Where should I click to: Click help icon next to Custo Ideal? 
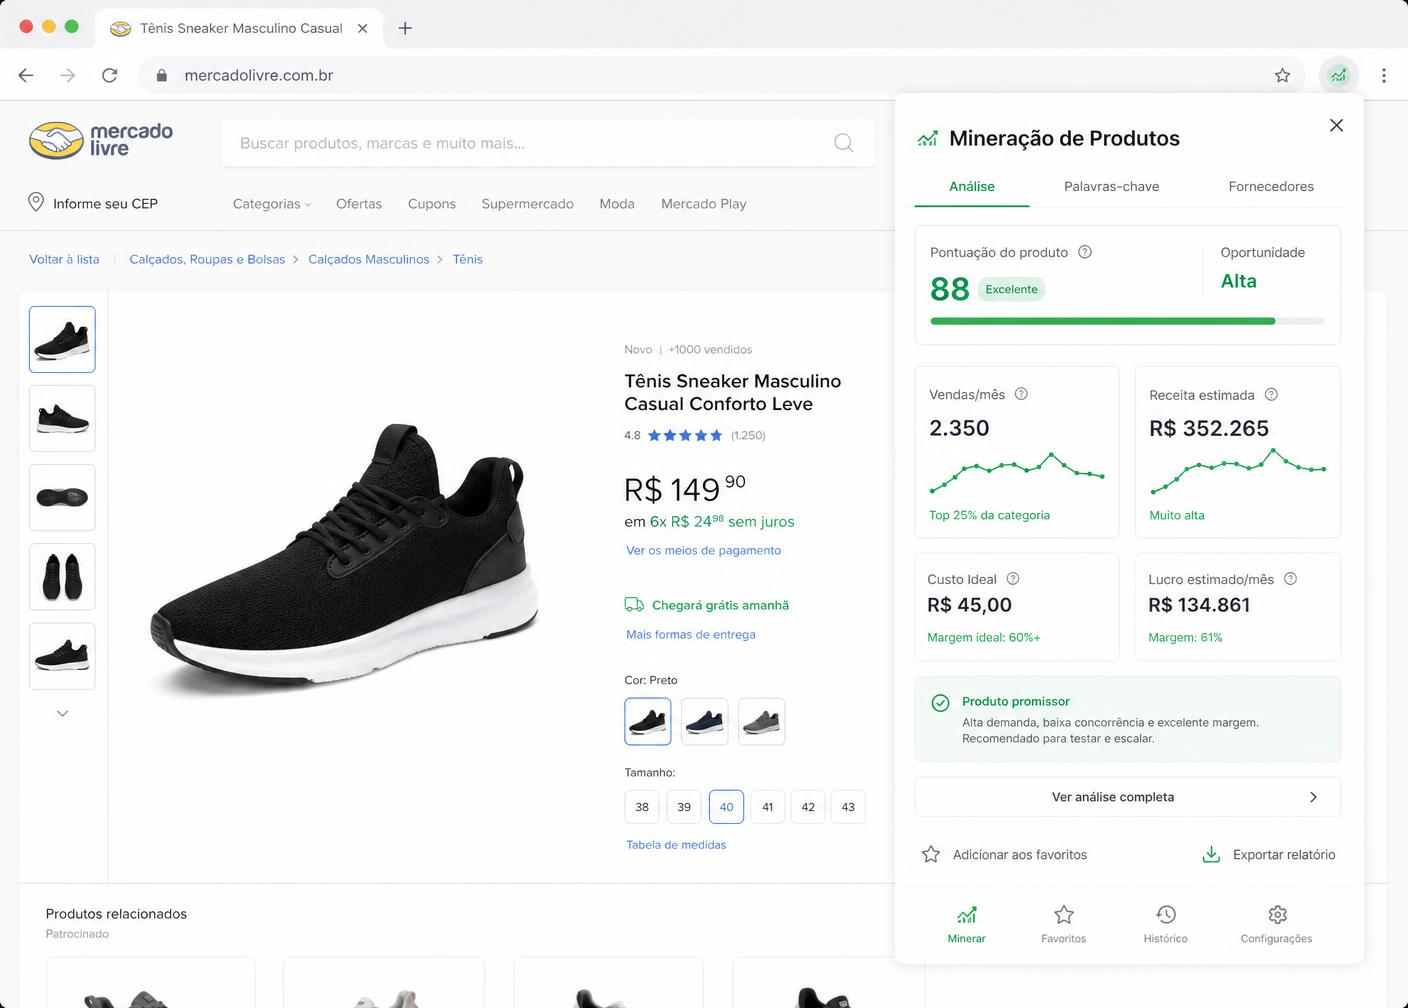pos(1013,579)
